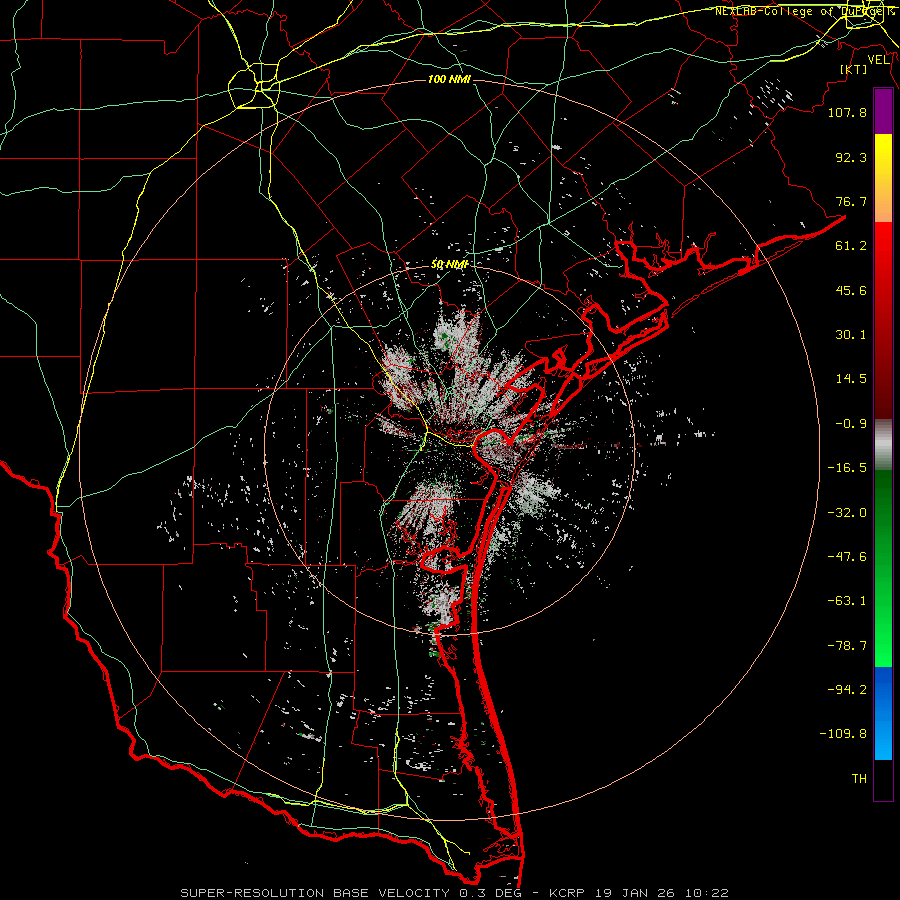
Task: Click the product title caption at bottom
Action: [x=455, y=893]
